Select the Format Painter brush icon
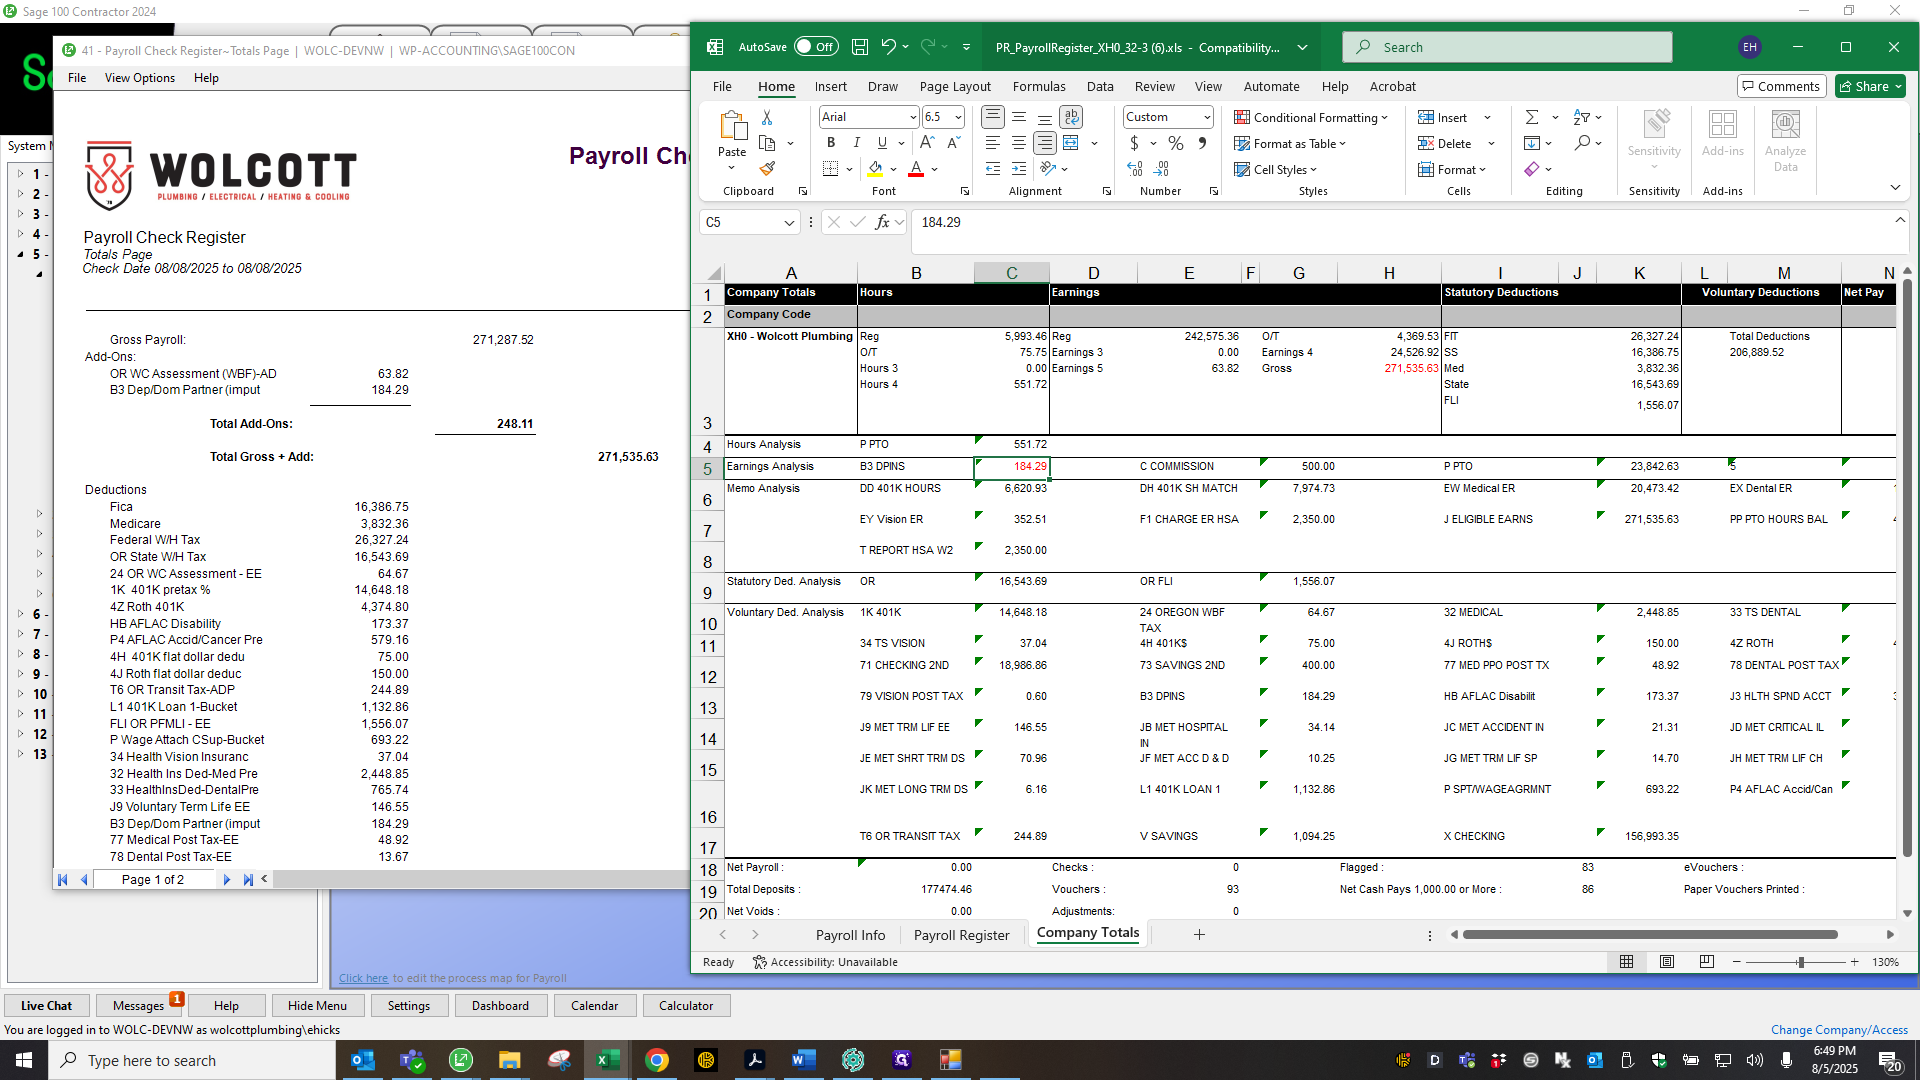 click(767, 168)
